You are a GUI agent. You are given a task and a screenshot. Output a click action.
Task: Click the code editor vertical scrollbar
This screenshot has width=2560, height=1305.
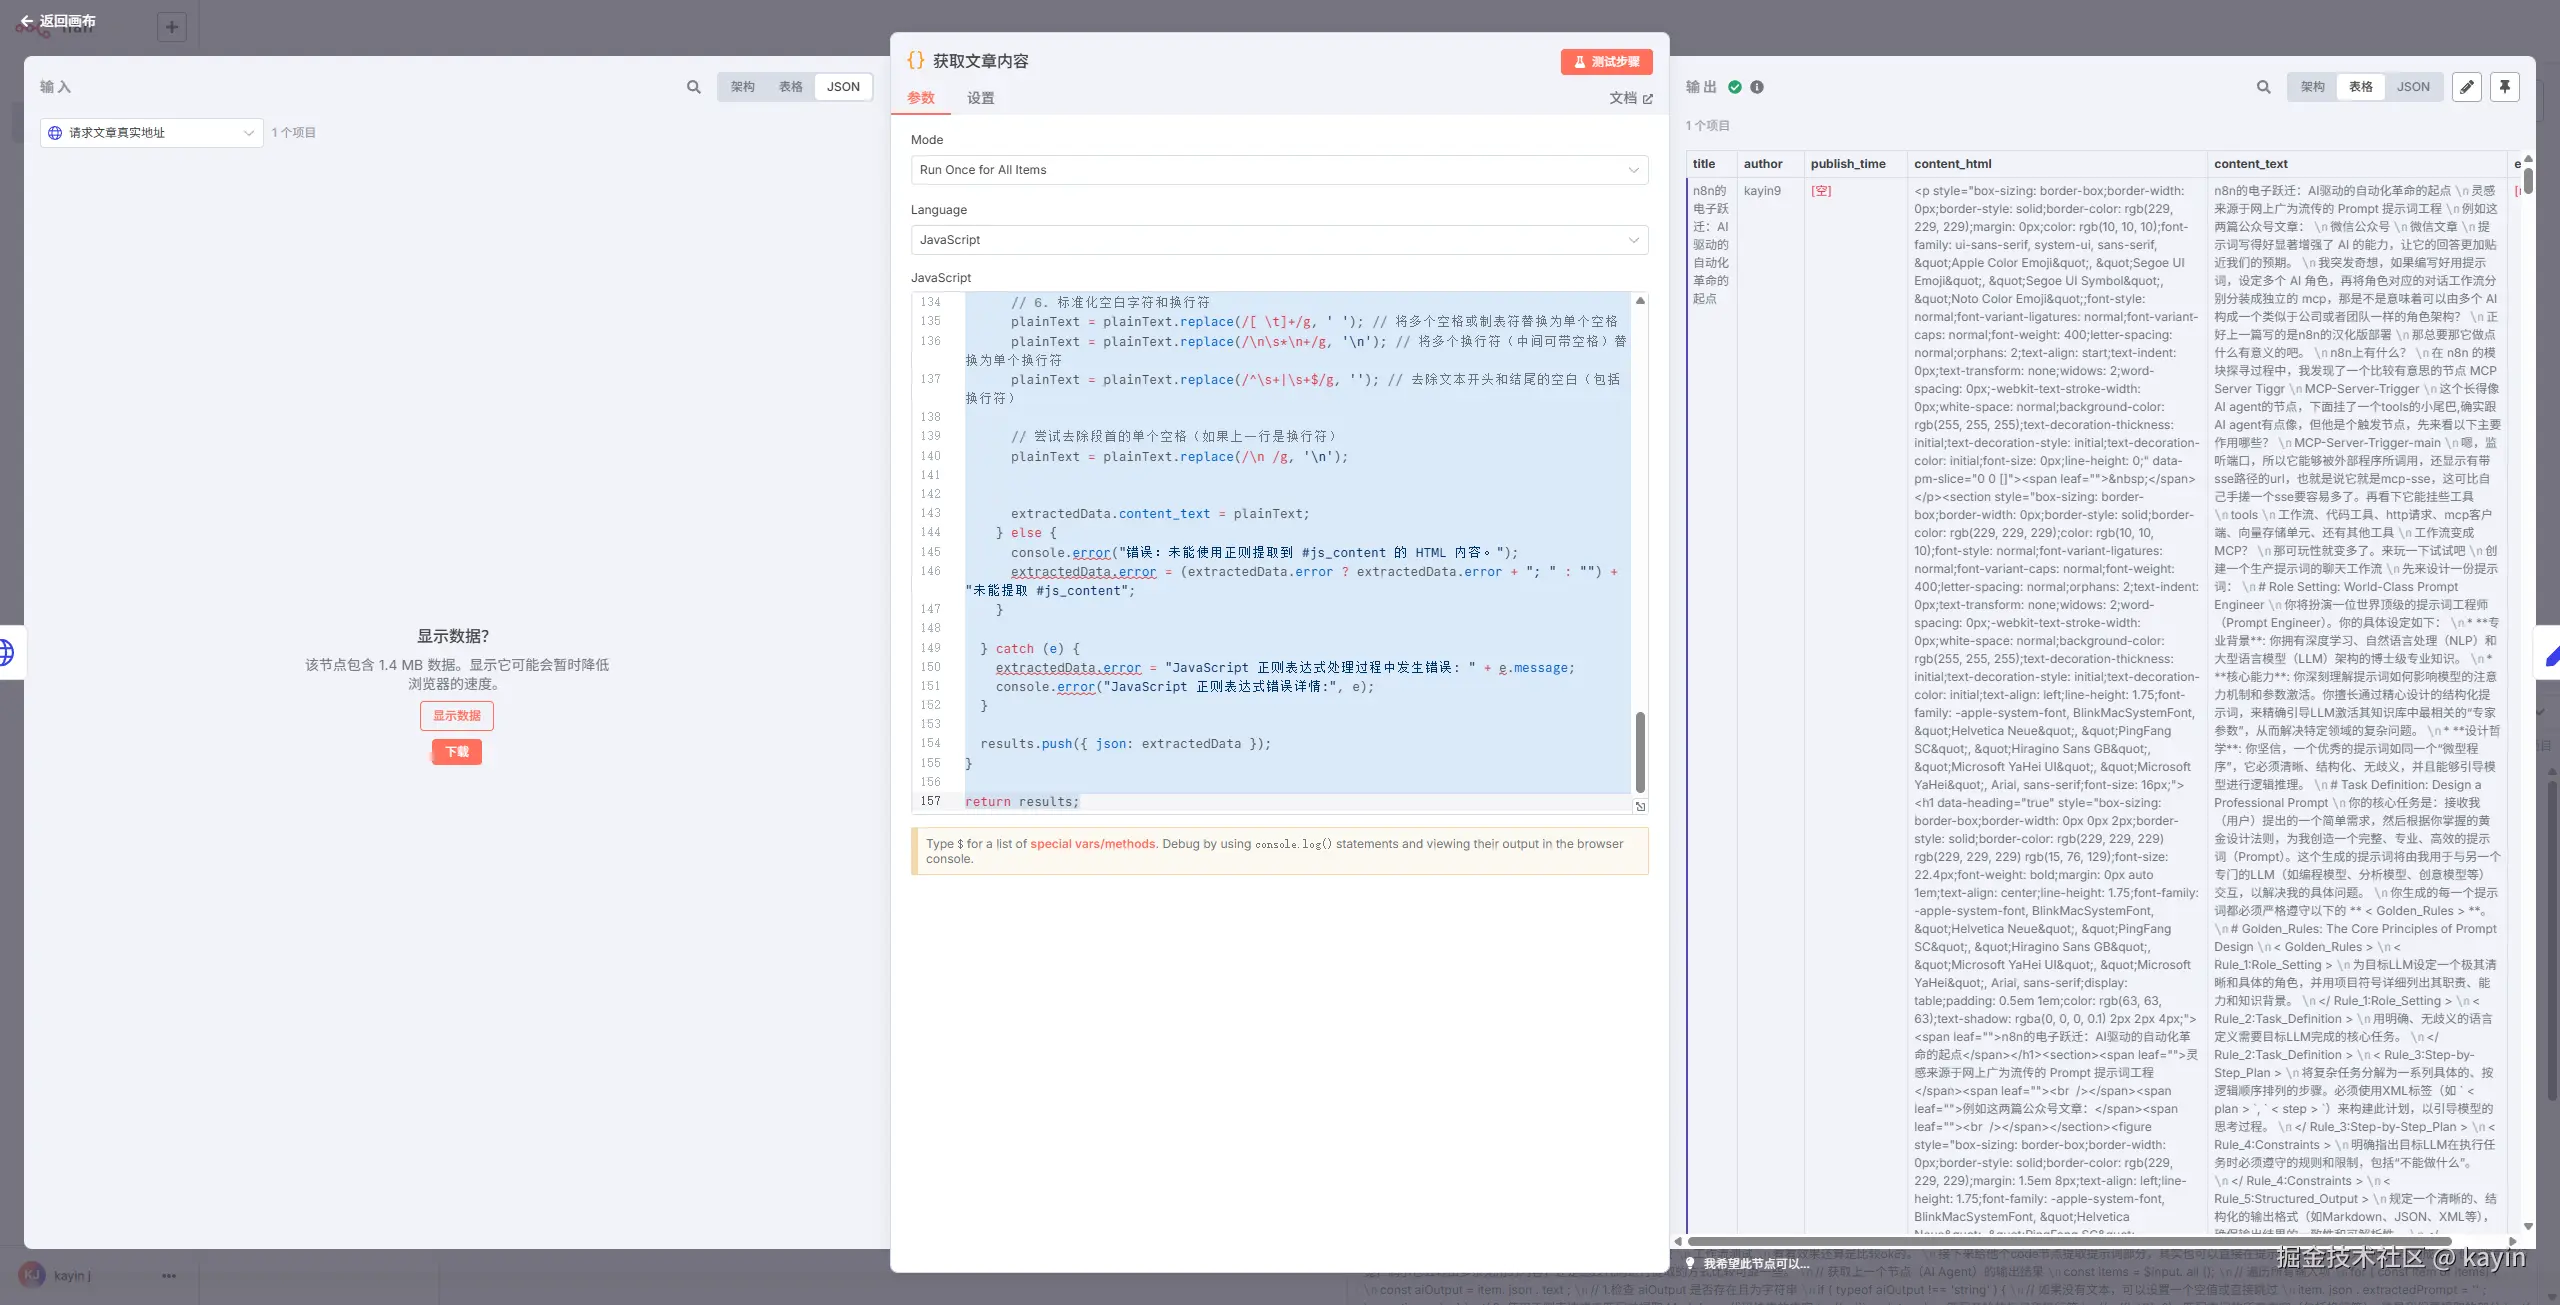point(1640,750)
